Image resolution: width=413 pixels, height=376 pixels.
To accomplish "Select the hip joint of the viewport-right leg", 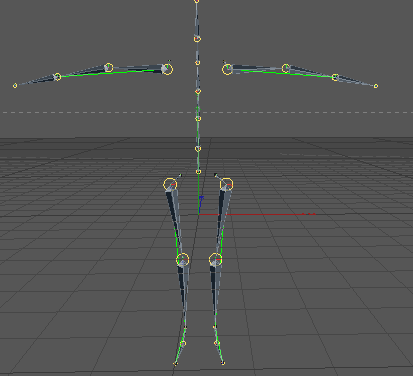I will click(x=227, y=184).
